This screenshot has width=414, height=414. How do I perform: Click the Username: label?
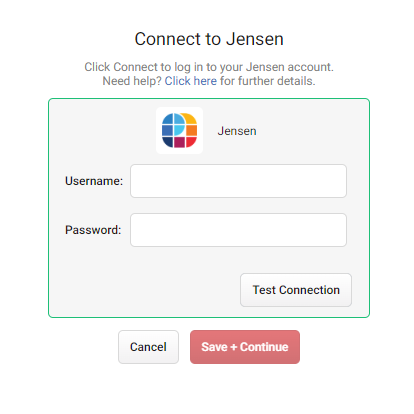[94, 181]
